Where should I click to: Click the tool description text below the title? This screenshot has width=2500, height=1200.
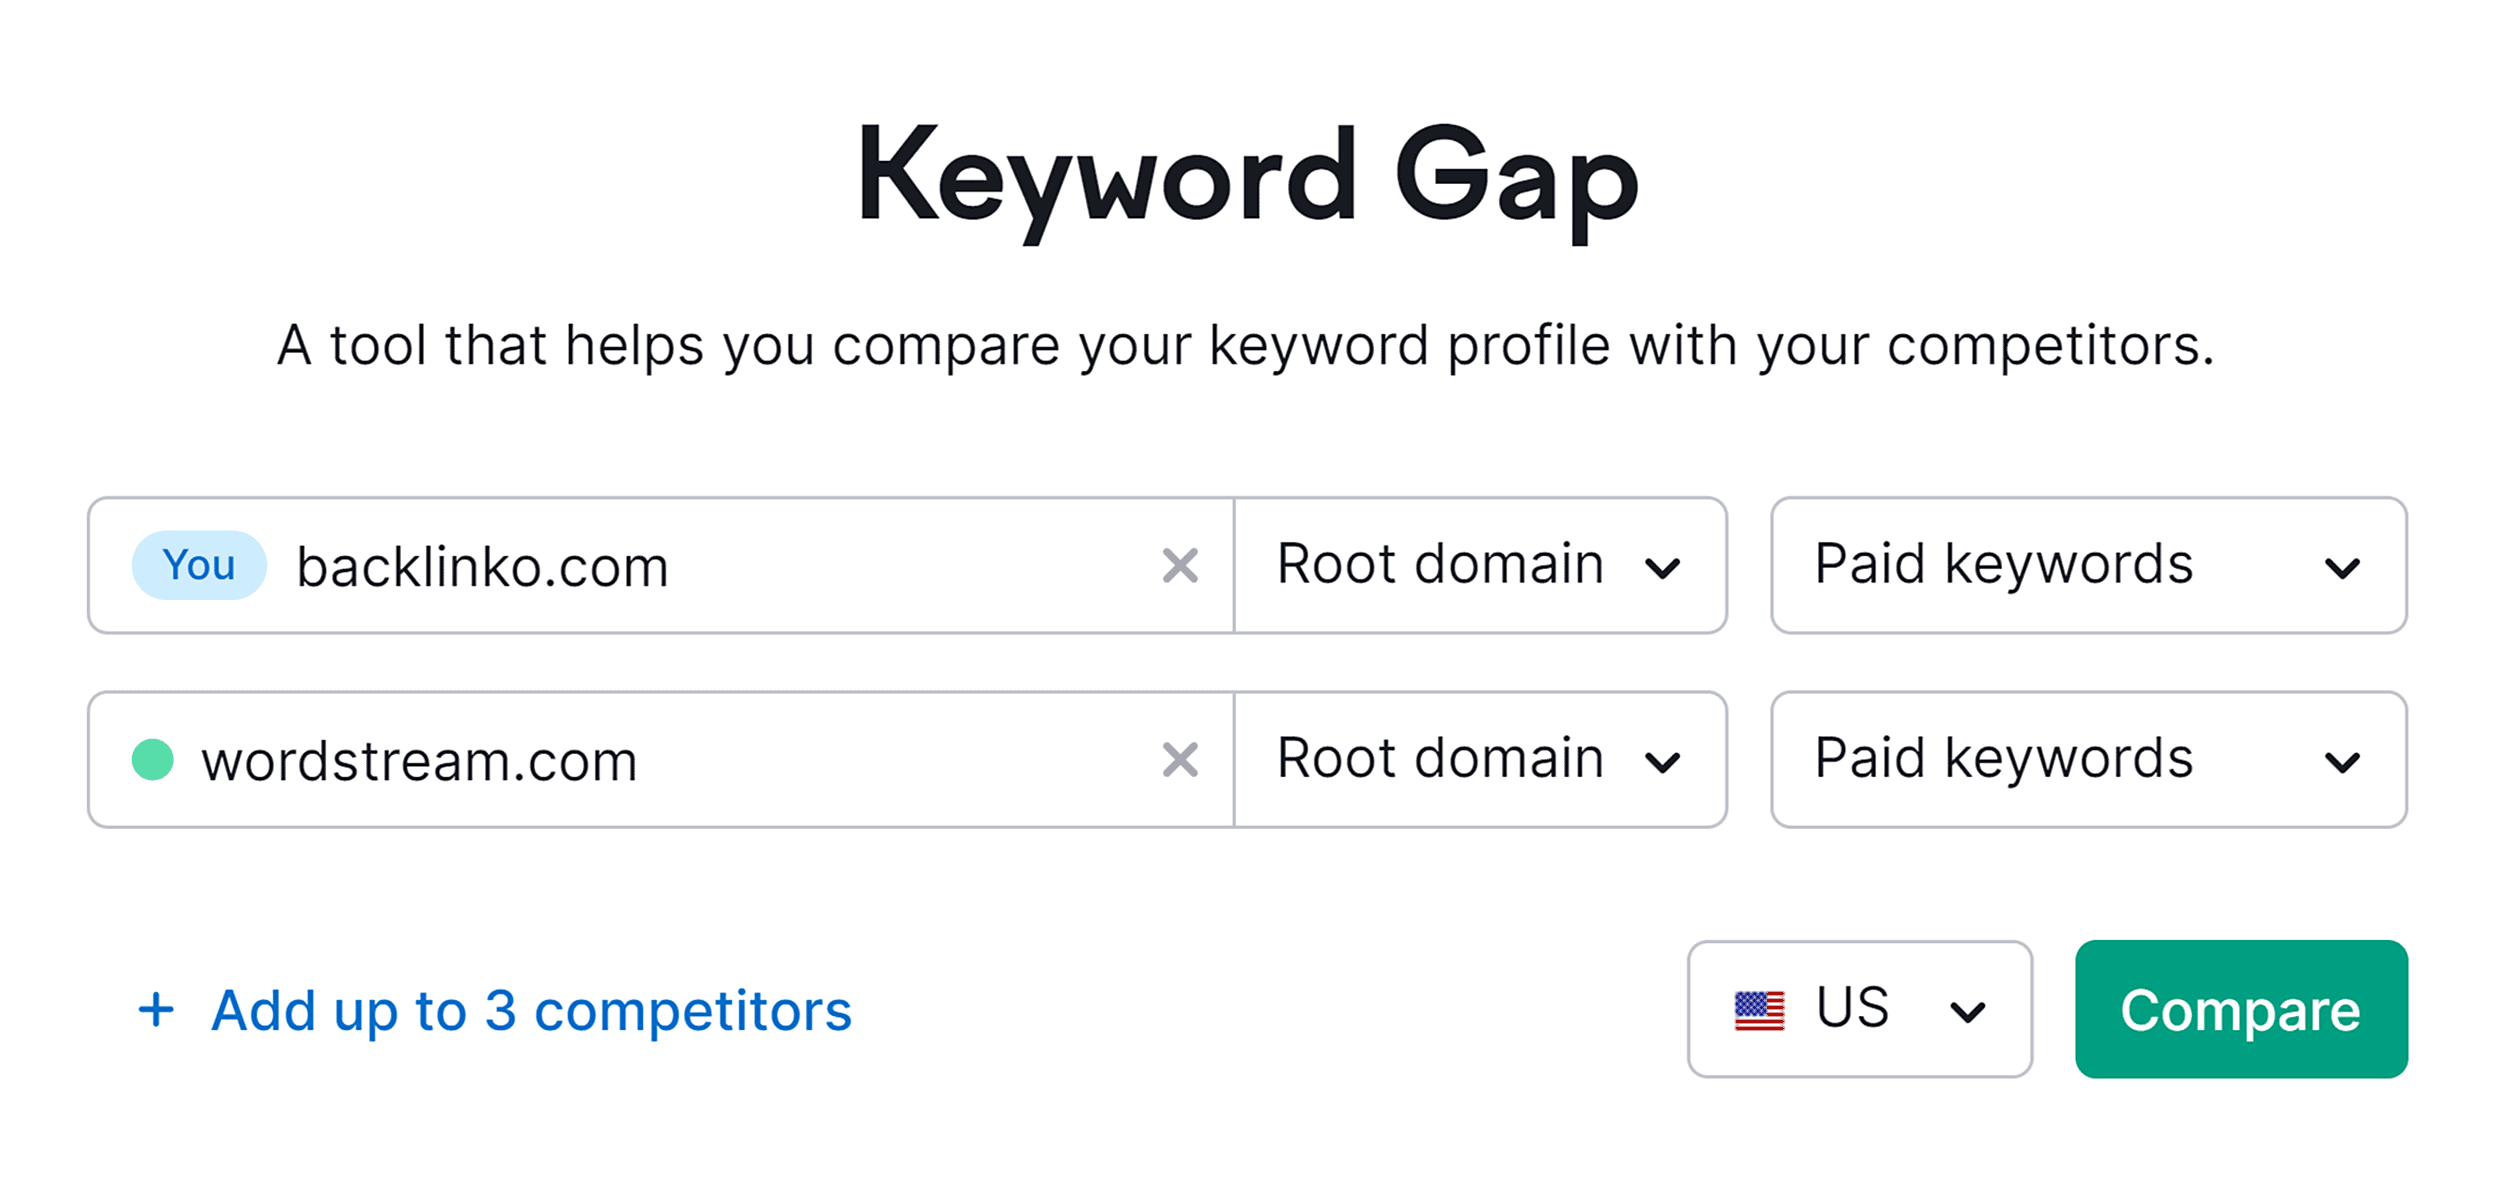(1249, 345)
